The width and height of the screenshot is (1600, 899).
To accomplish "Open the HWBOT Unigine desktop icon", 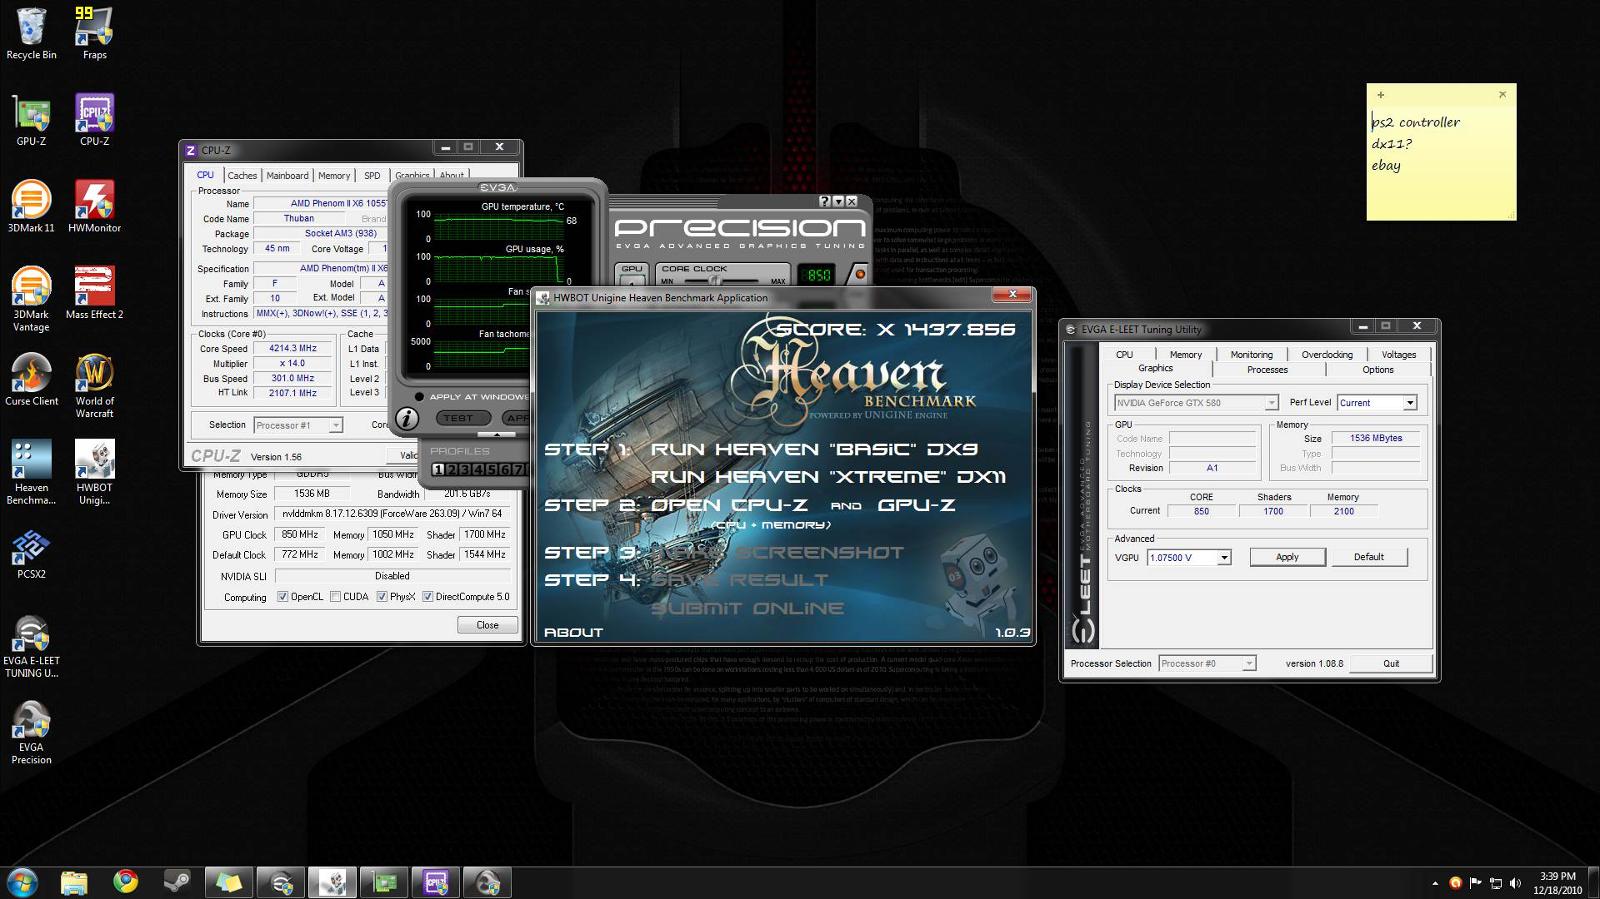I will (x=94, y=472).
